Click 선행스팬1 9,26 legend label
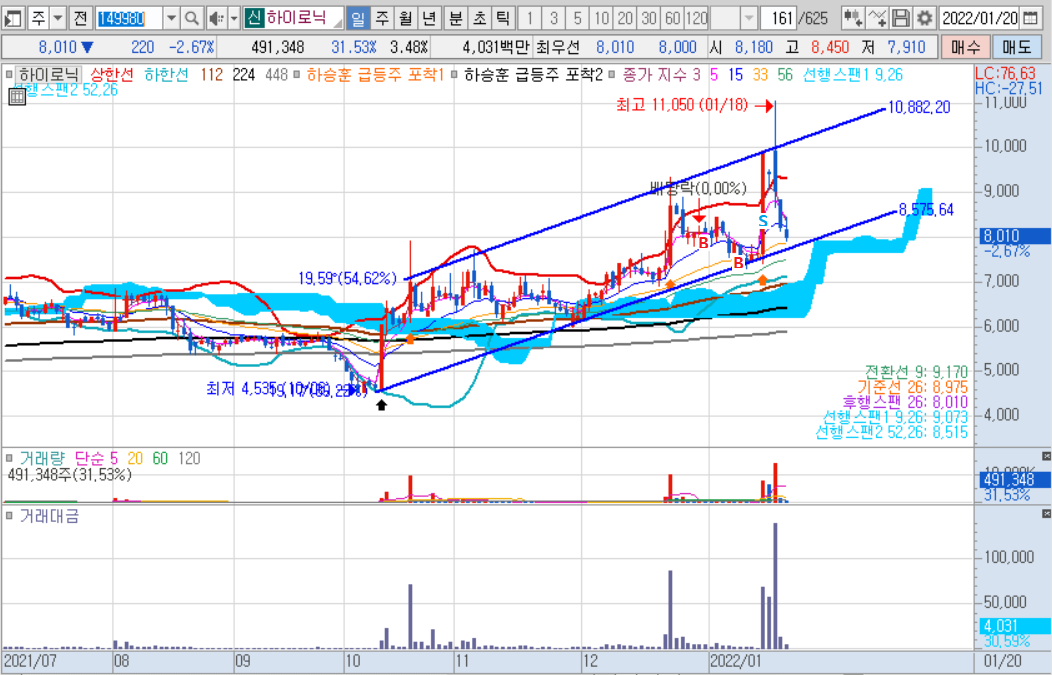 tap(853, 74)
